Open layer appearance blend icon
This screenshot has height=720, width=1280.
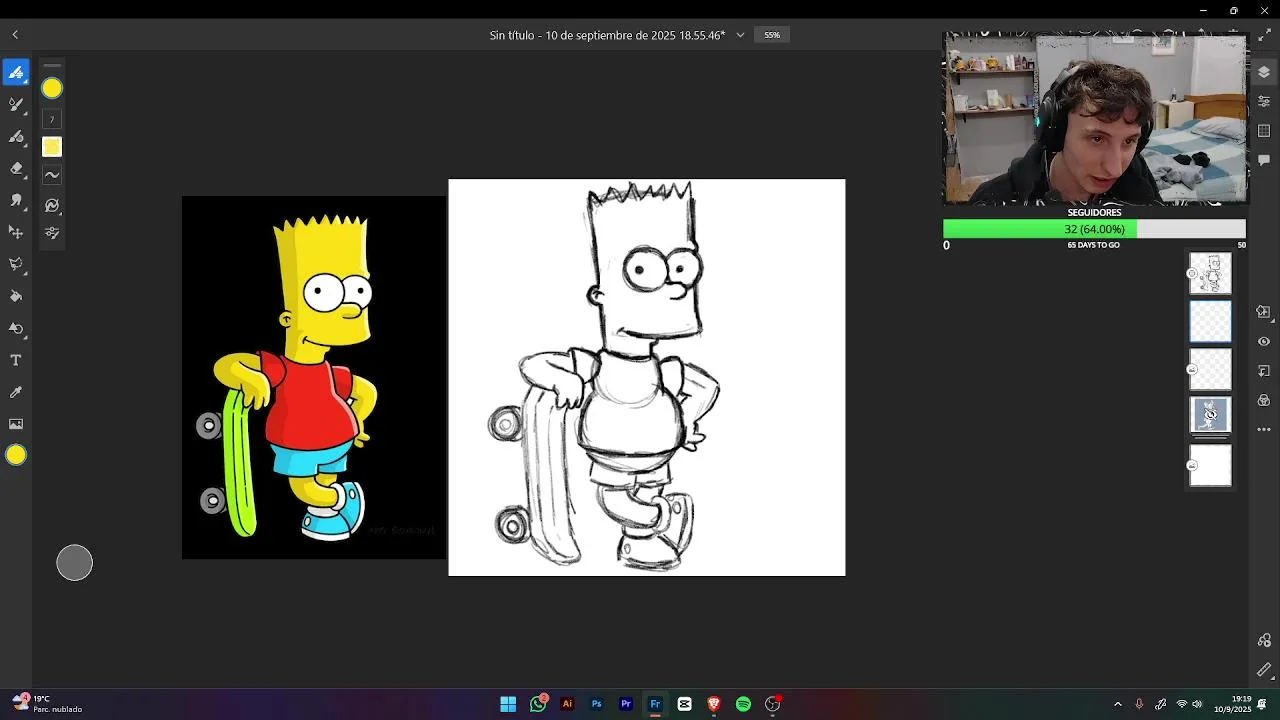click(x=1264, y=400)
